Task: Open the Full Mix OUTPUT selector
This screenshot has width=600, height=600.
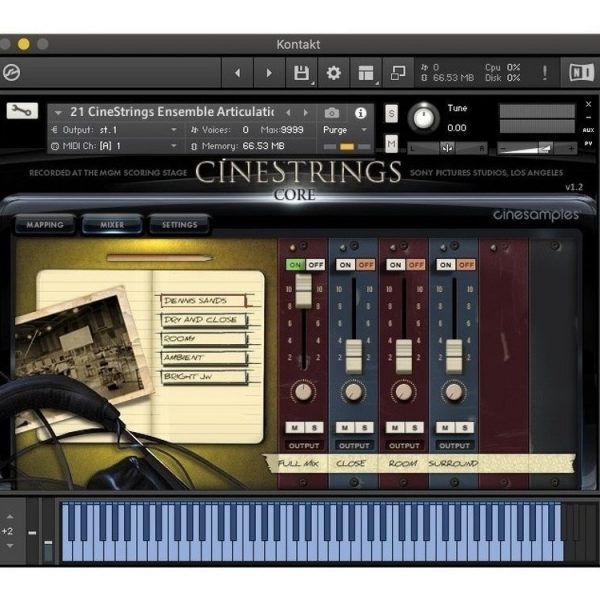Action: tap(304, 445)
